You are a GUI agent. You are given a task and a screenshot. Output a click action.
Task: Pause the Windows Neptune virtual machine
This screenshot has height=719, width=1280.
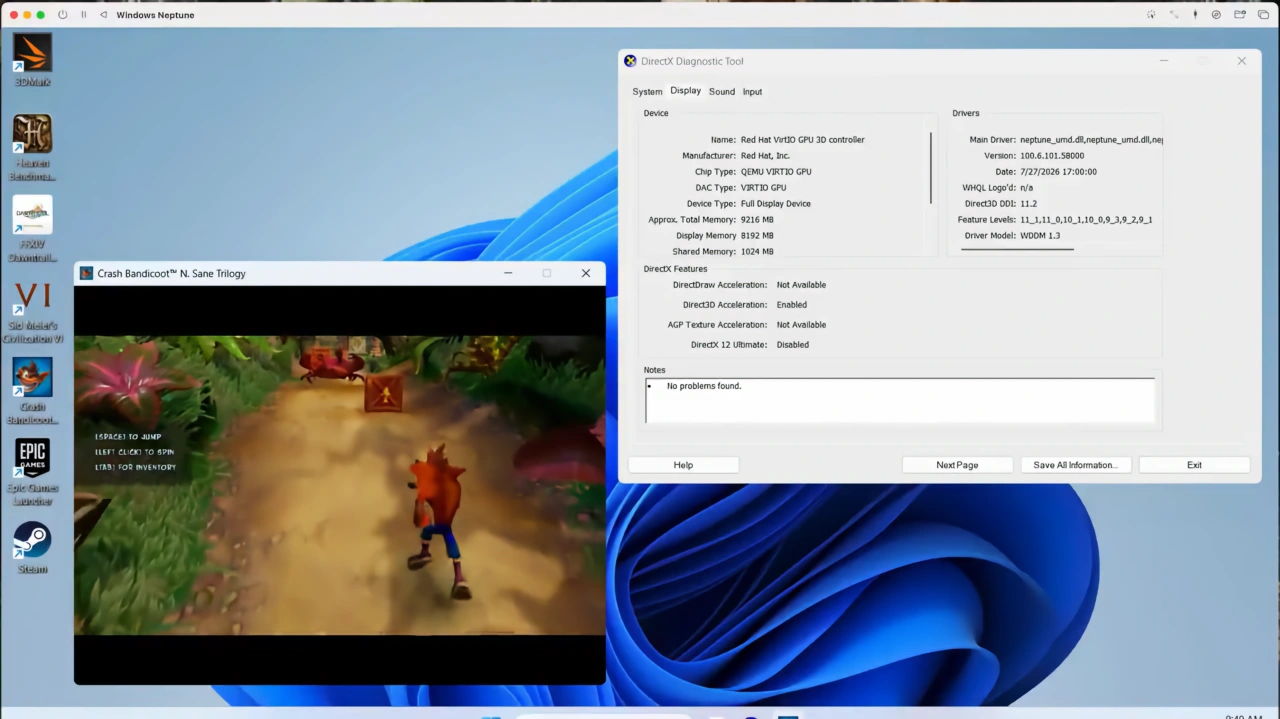point(83,15)
